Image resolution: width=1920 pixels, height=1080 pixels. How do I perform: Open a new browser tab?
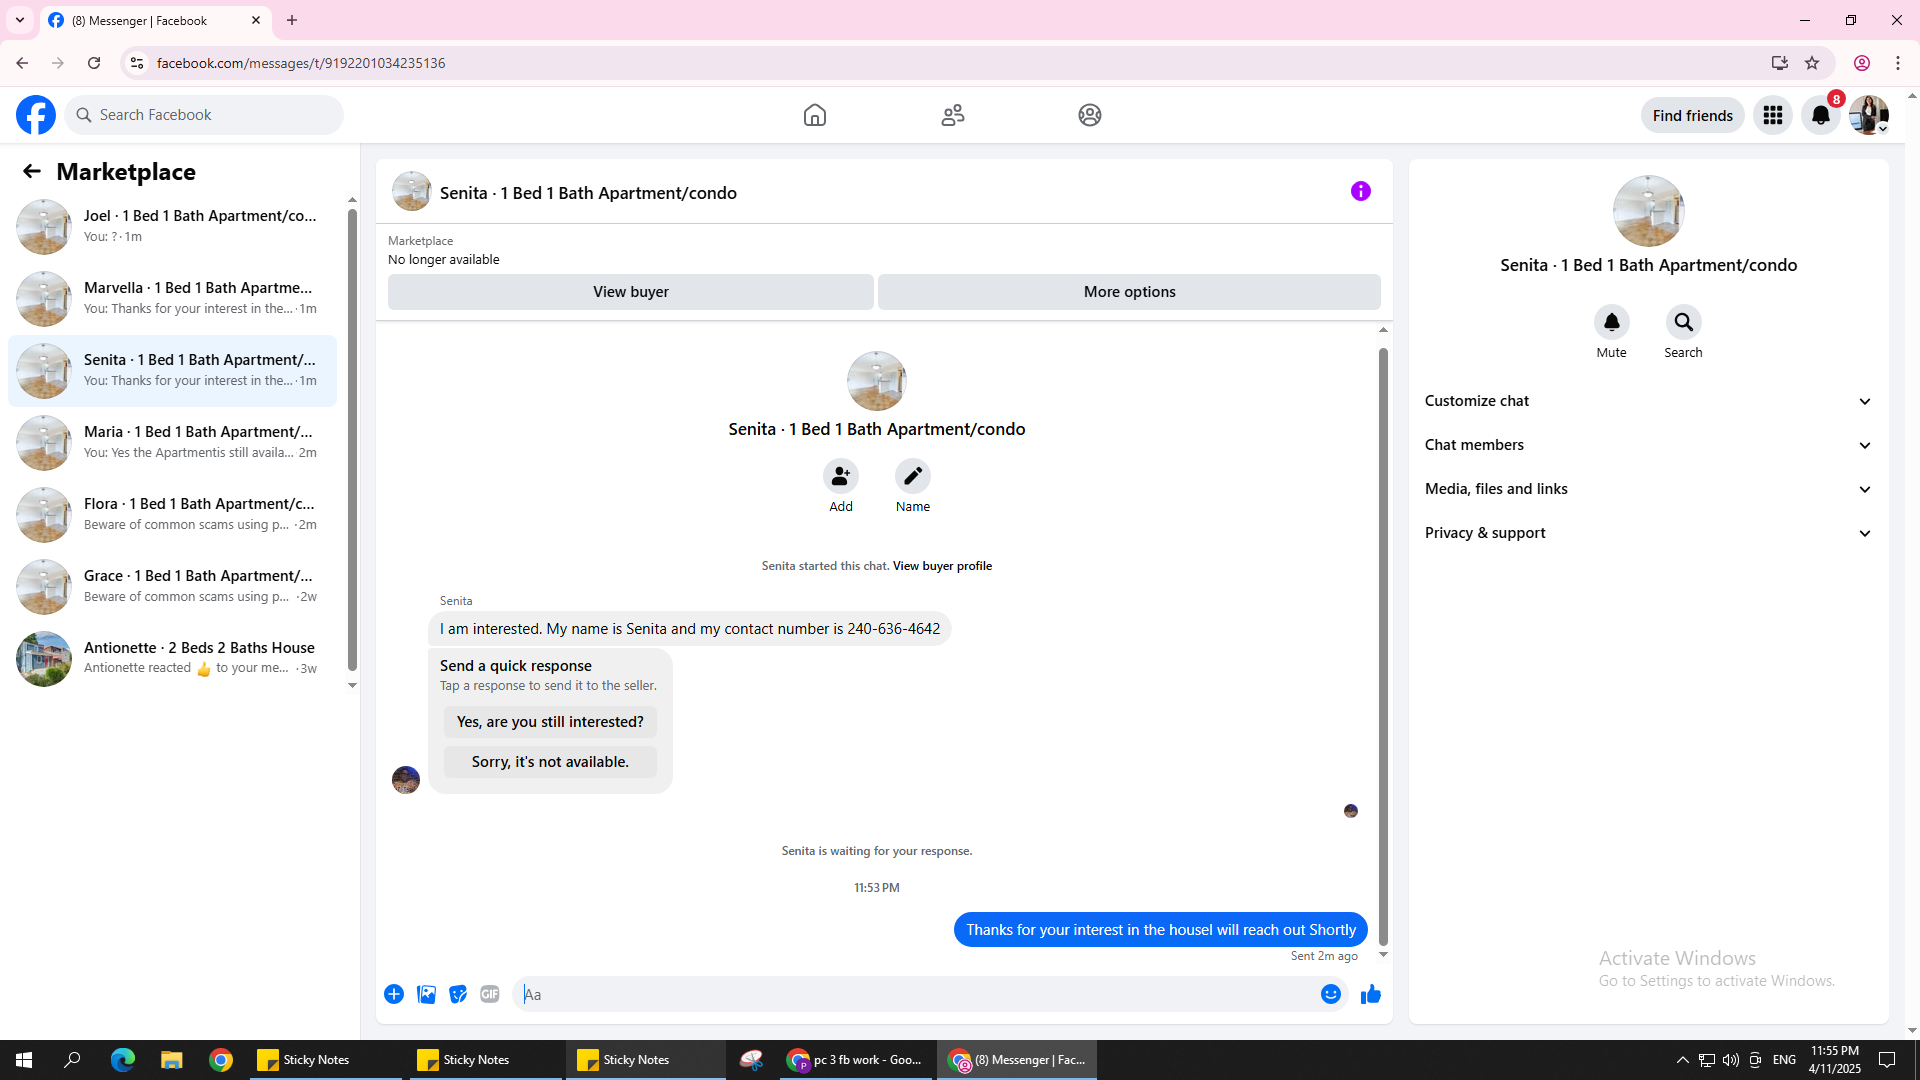tap(292, 20)
